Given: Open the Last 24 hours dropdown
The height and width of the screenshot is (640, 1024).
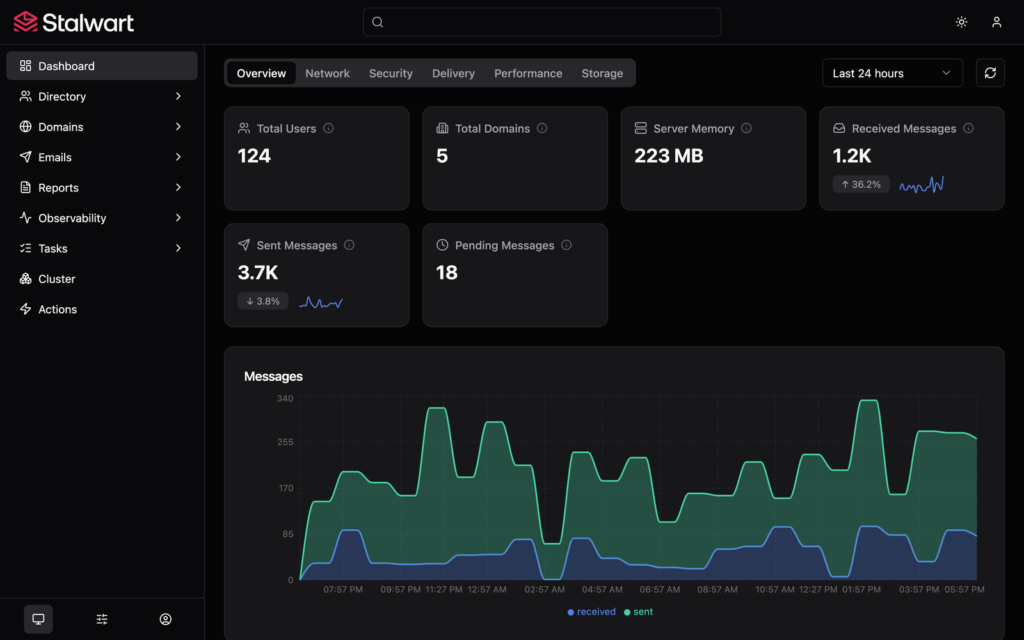Looking at the screenshot, I should [x=892, y=72].
